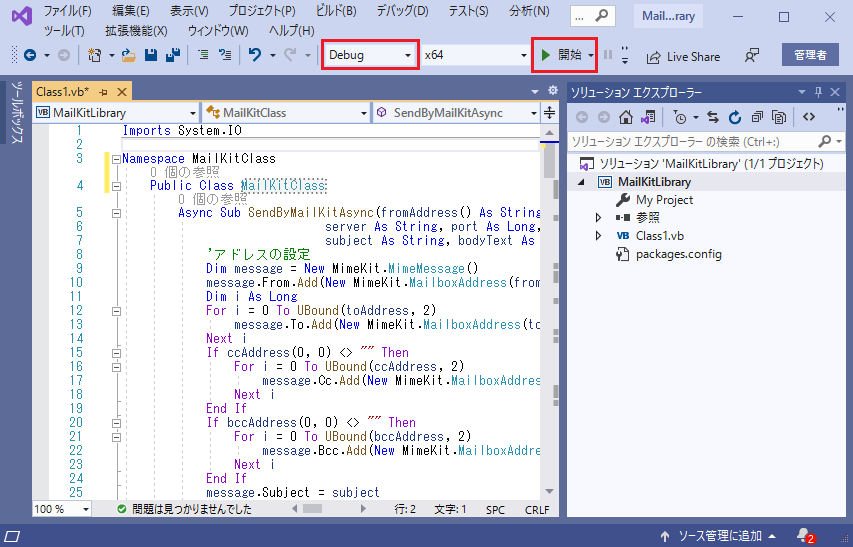The width and height of the screenshot is (853, 547).
Task: Open the 拡張機能(X) menu
Action: click(x=136, y=31)
